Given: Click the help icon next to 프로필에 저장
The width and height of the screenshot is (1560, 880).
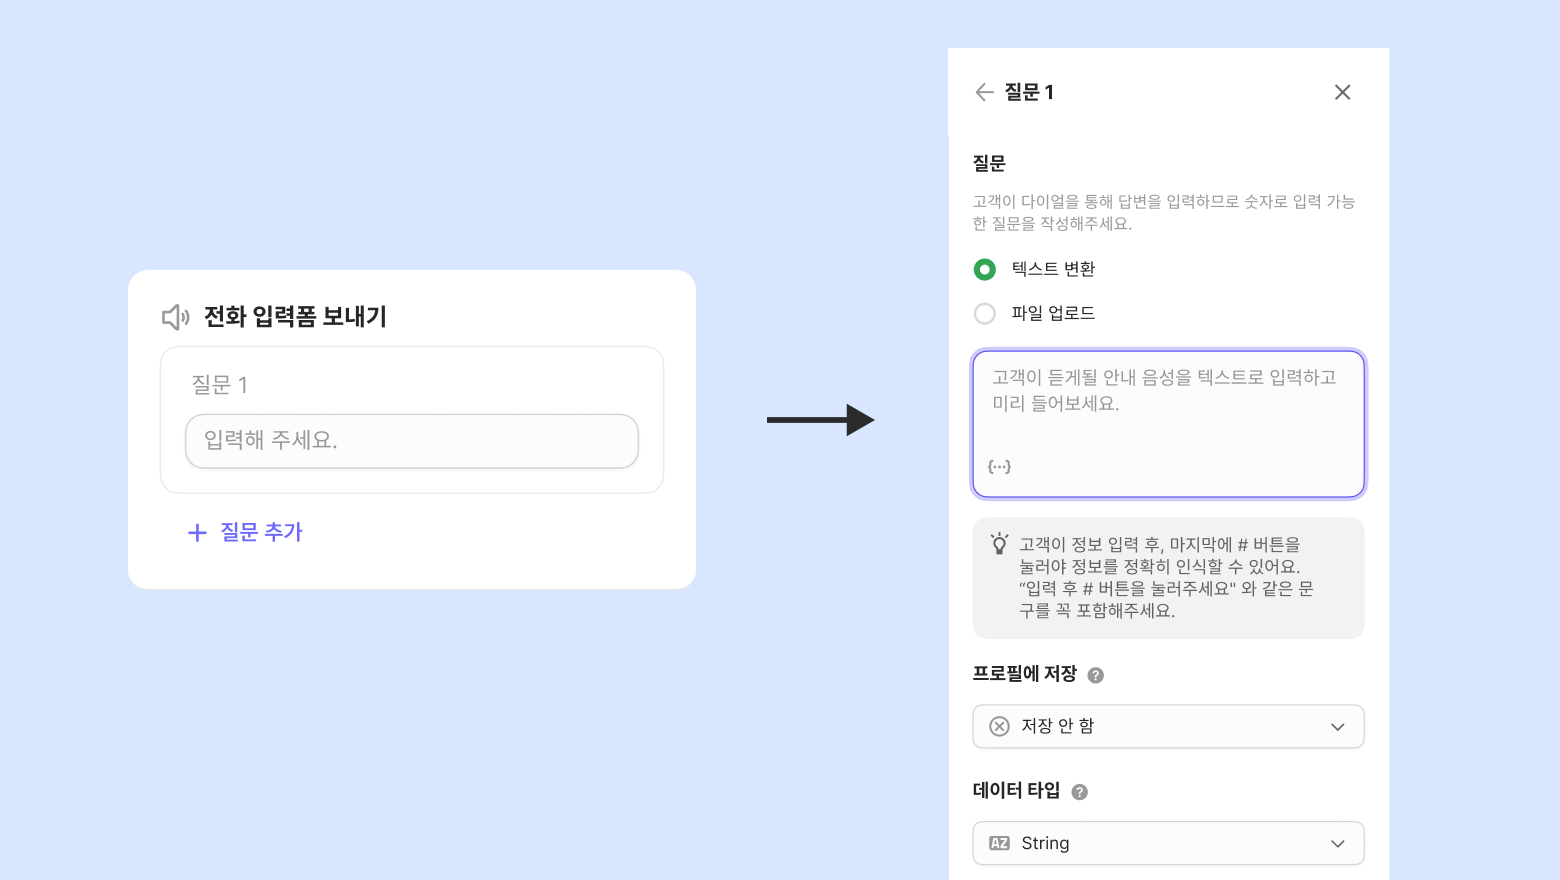Looking at the screenshot, I should click(1095, 675).
